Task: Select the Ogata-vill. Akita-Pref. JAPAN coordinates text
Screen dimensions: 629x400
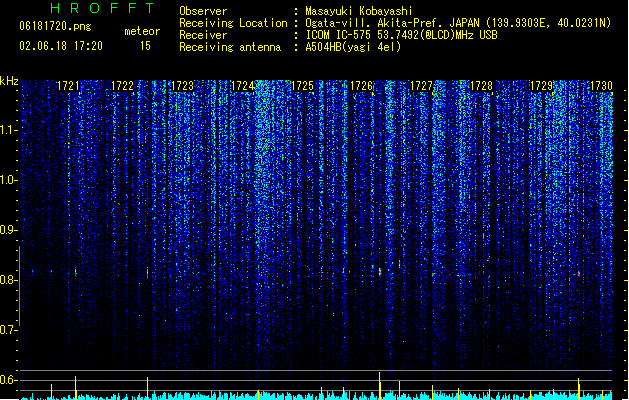Action: click(458, 23)
